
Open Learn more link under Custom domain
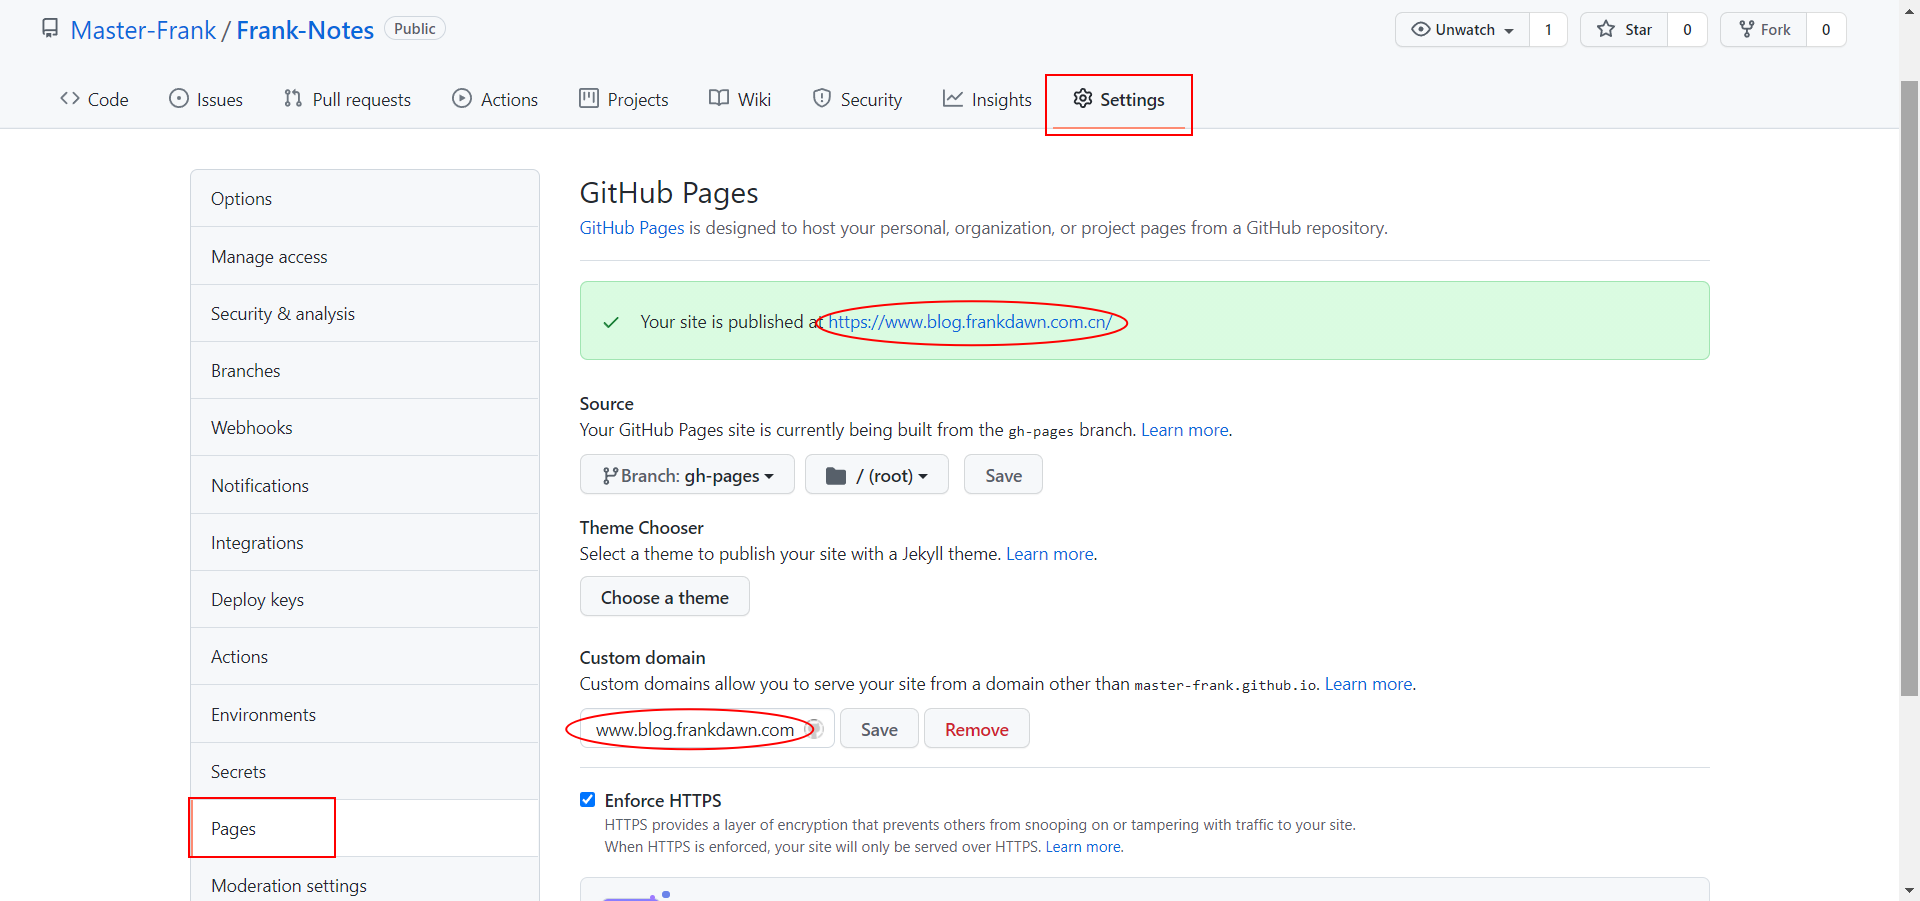(x=1369, y=684)
